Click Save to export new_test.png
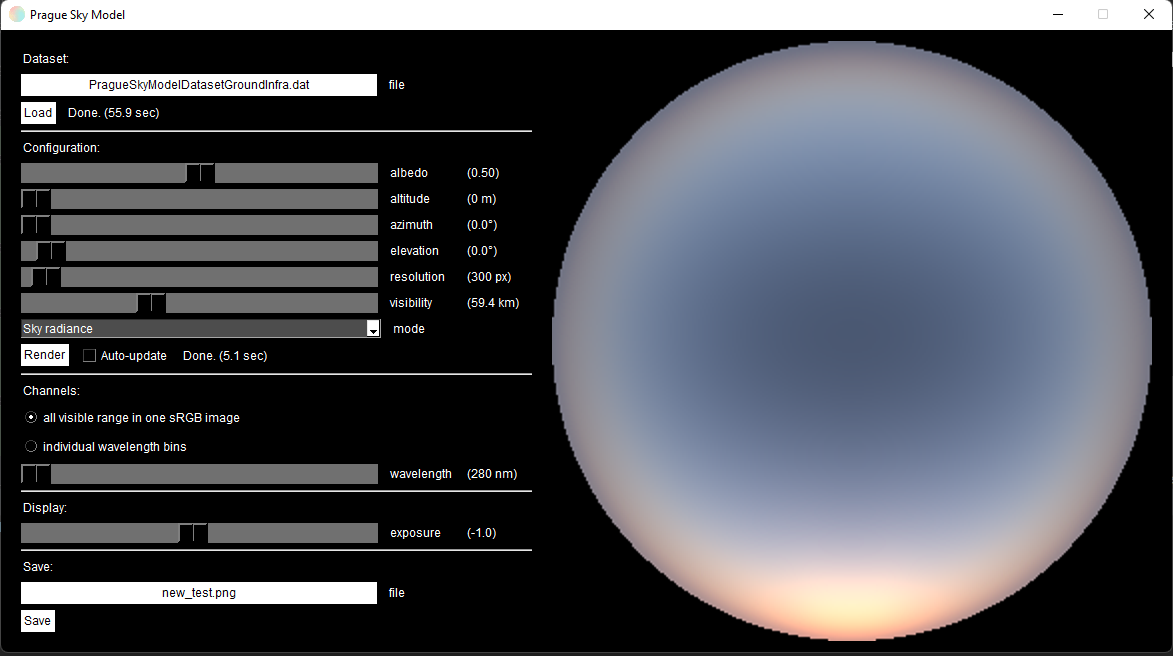The image size is (1173, 656). coord(37,620)
